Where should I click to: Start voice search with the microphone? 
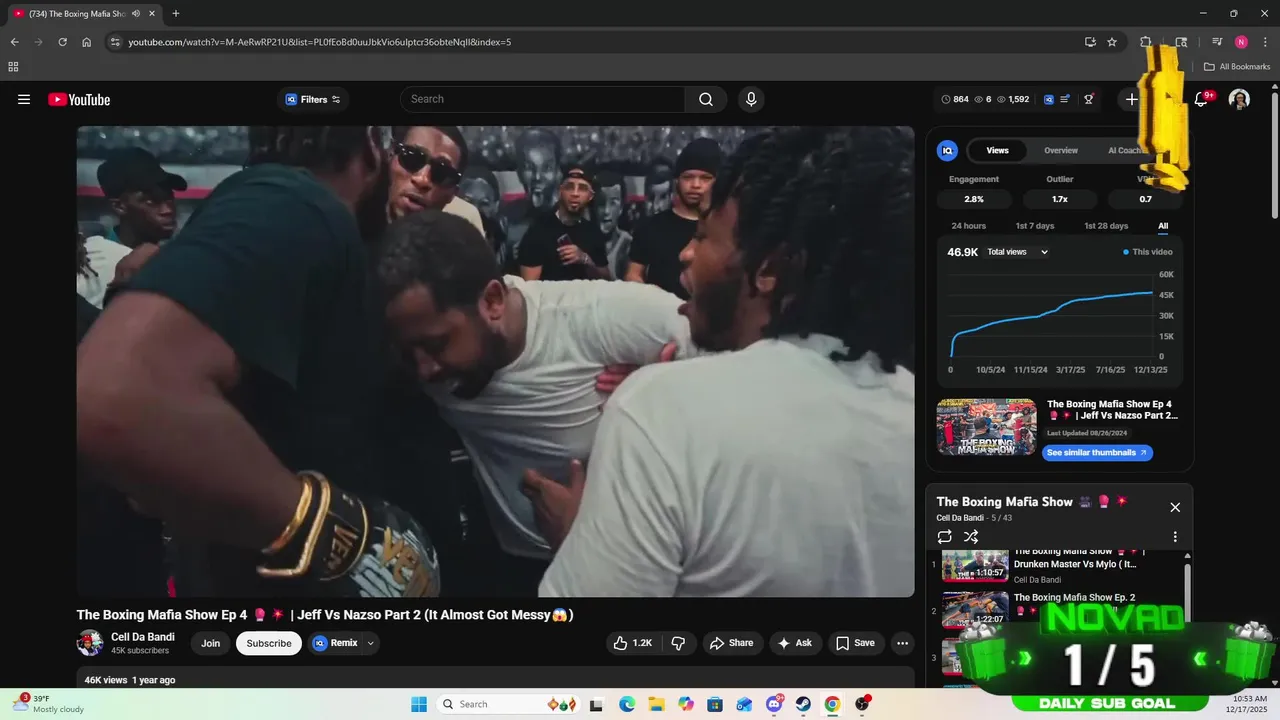[751, 99]
